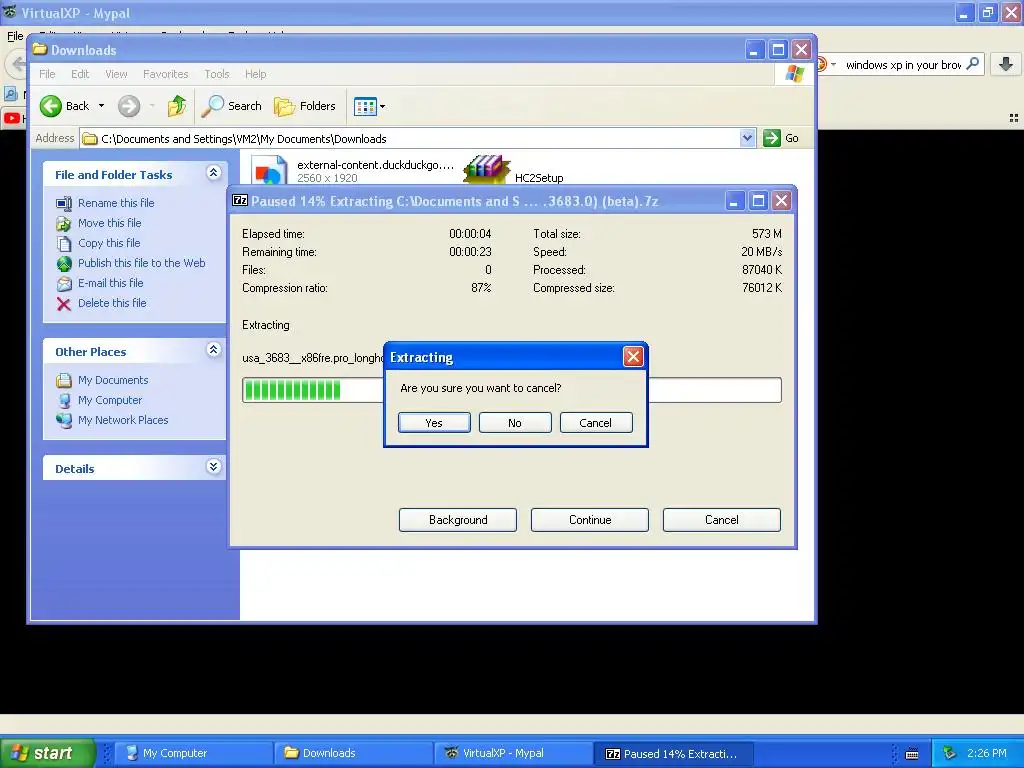
Task: Click the Start button
Action: click(48, 753)
